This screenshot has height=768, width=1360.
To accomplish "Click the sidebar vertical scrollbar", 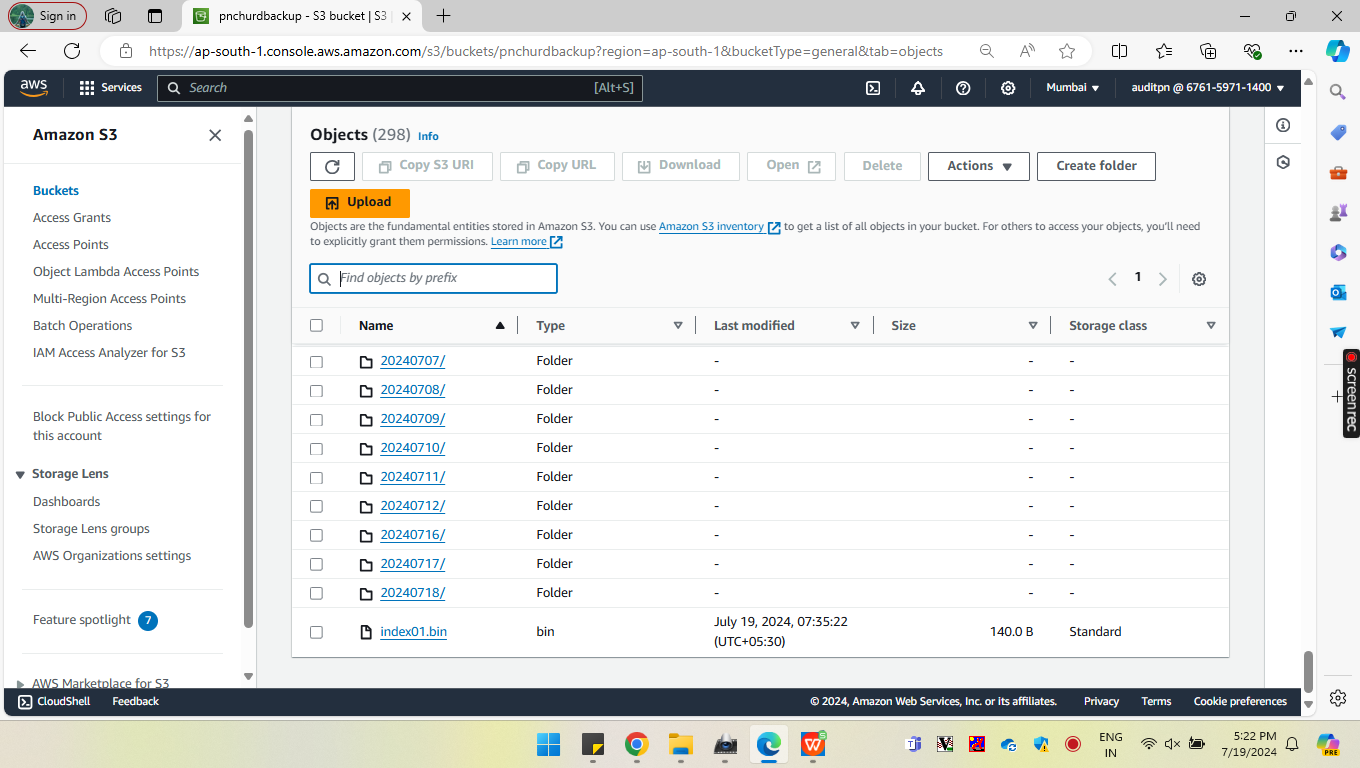I will [x=248, y=380].
